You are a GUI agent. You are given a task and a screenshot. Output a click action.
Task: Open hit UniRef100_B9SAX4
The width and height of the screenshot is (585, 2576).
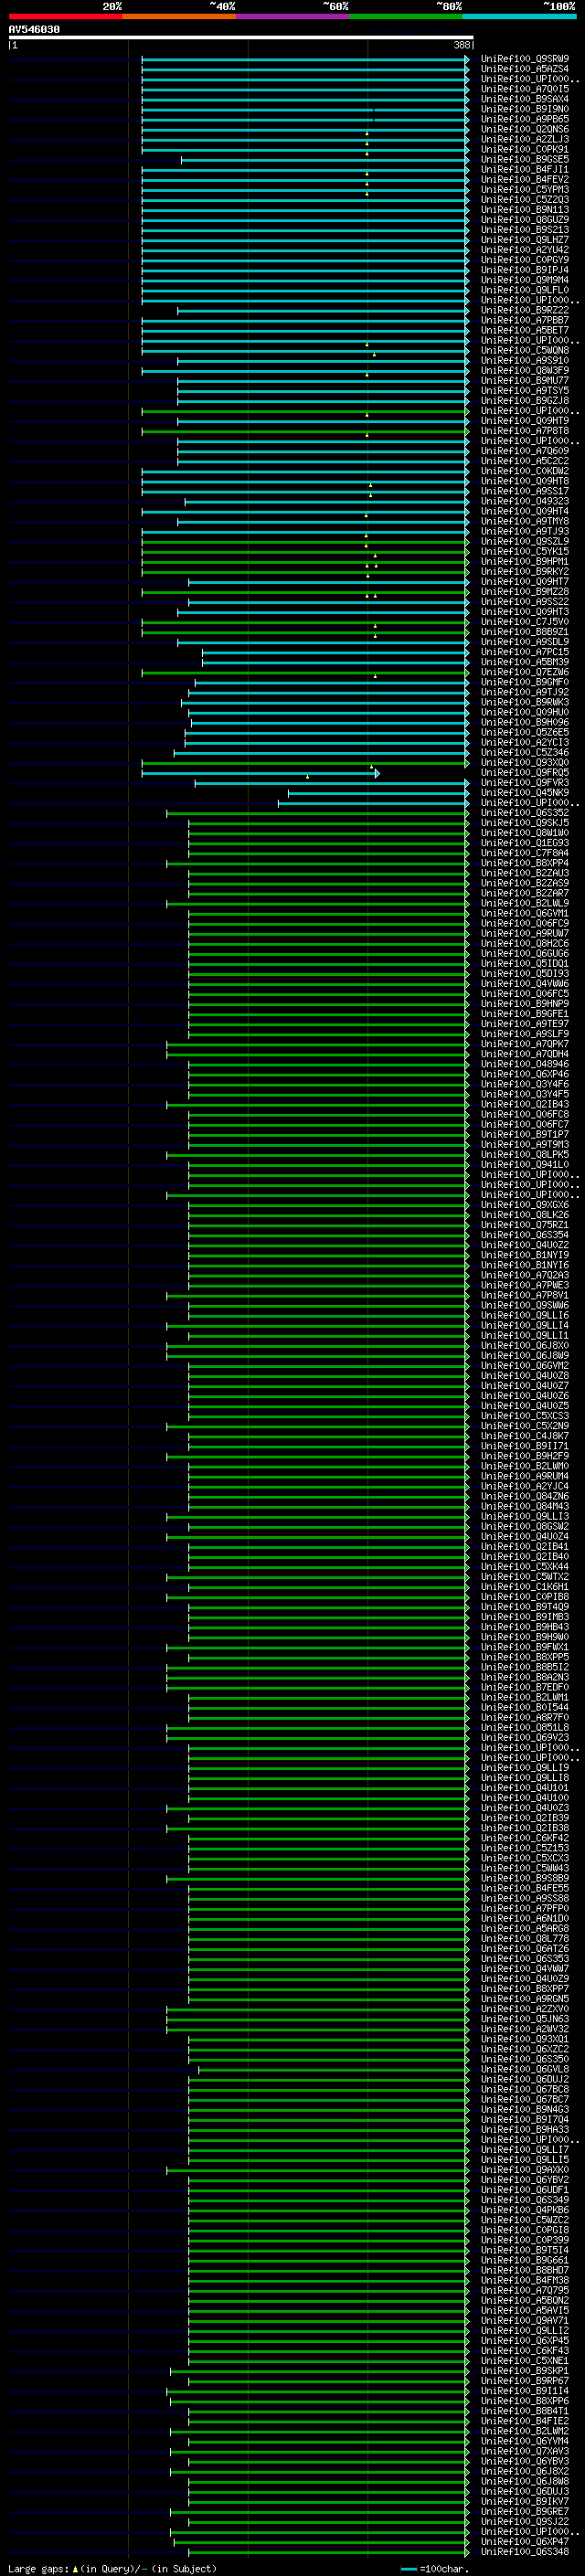525,99
